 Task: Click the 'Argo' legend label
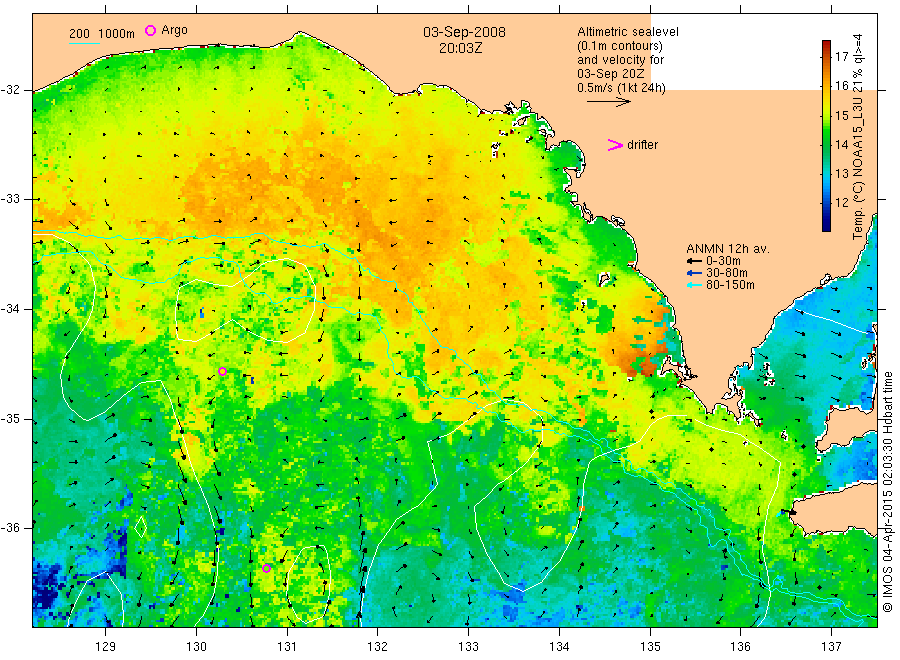[174, 30]
